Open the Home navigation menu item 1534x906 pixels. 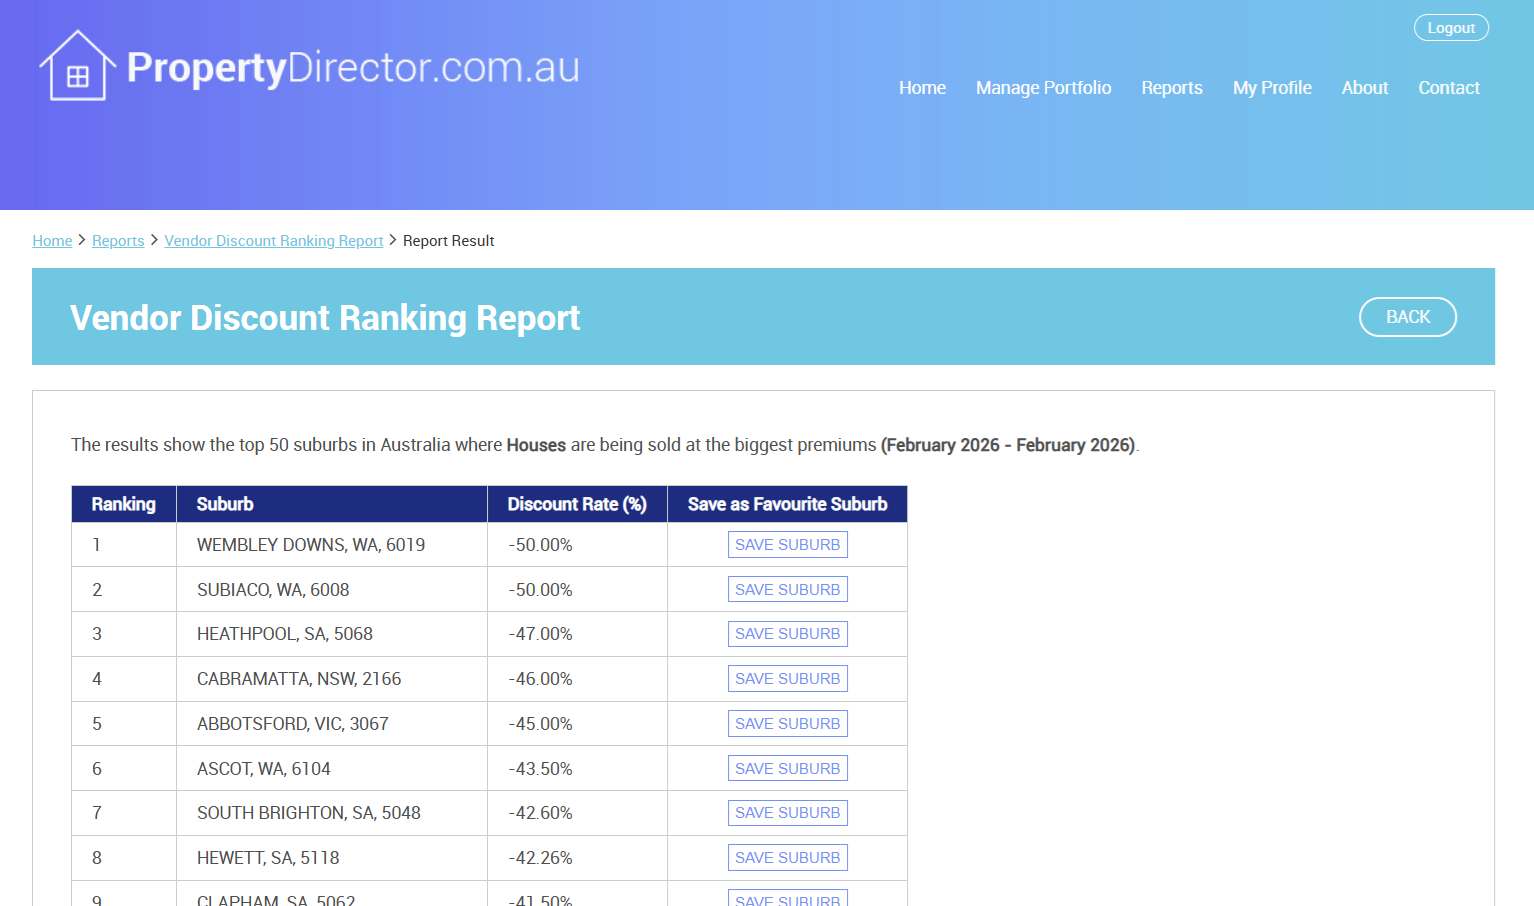tap(922, 88)
